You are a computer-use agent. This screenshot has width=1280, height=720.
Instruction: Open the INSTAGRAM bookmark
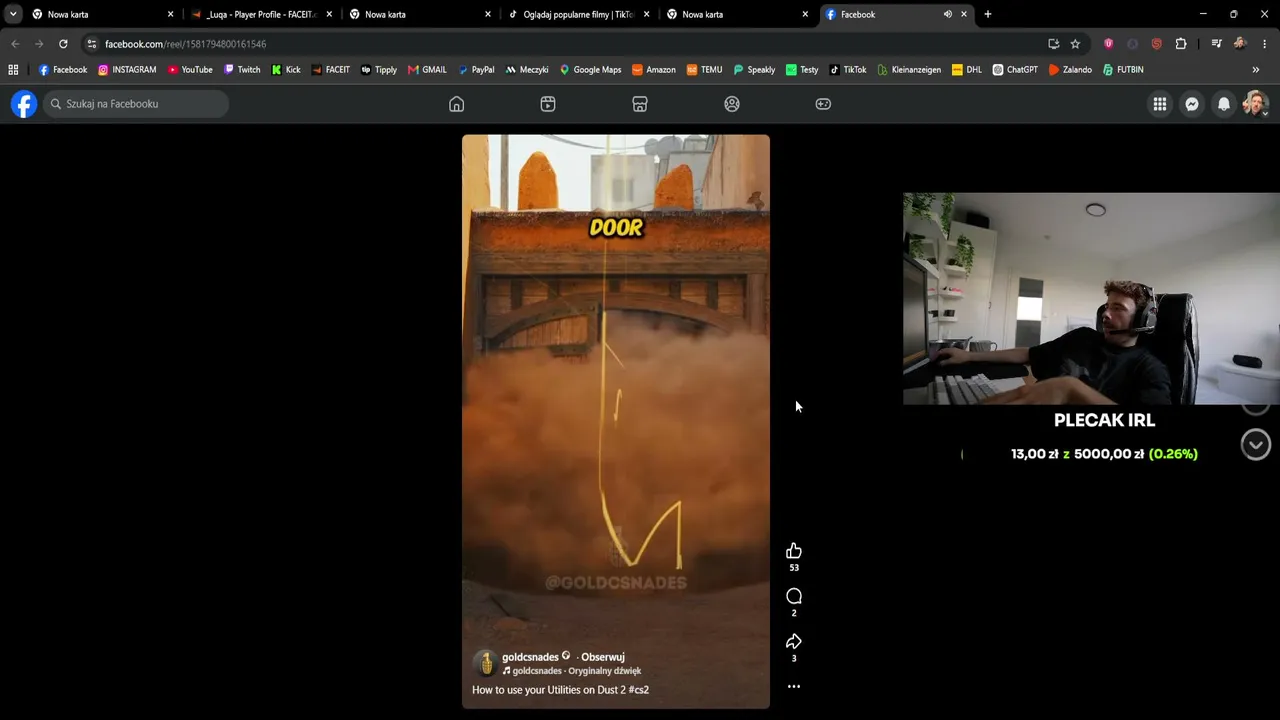[x=127, y=70]
